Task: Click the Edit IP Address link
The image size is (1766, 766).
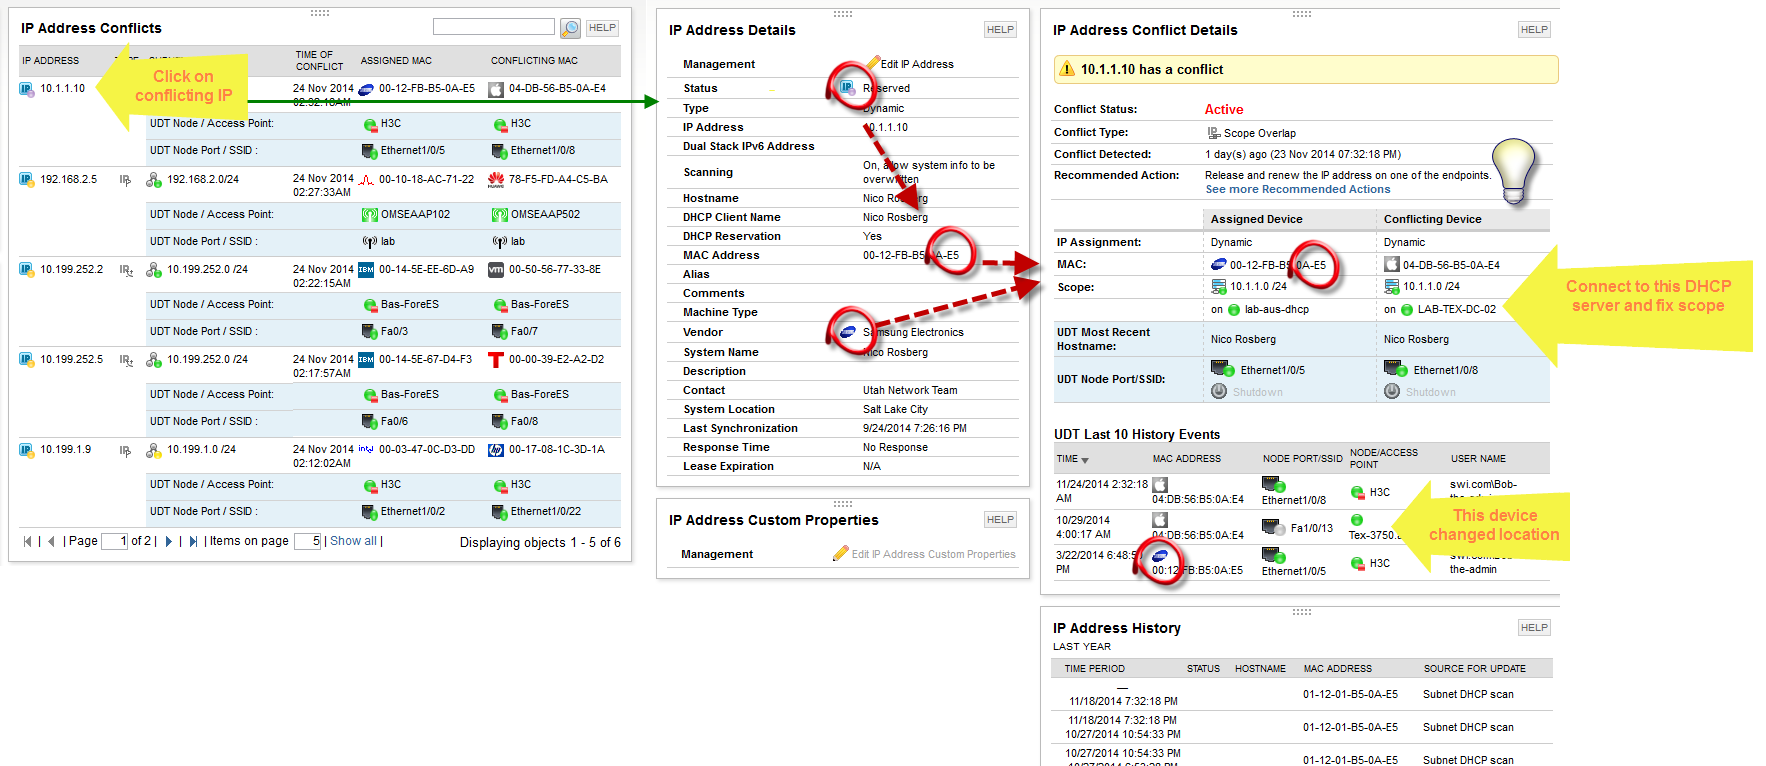Action: point(917,64)
